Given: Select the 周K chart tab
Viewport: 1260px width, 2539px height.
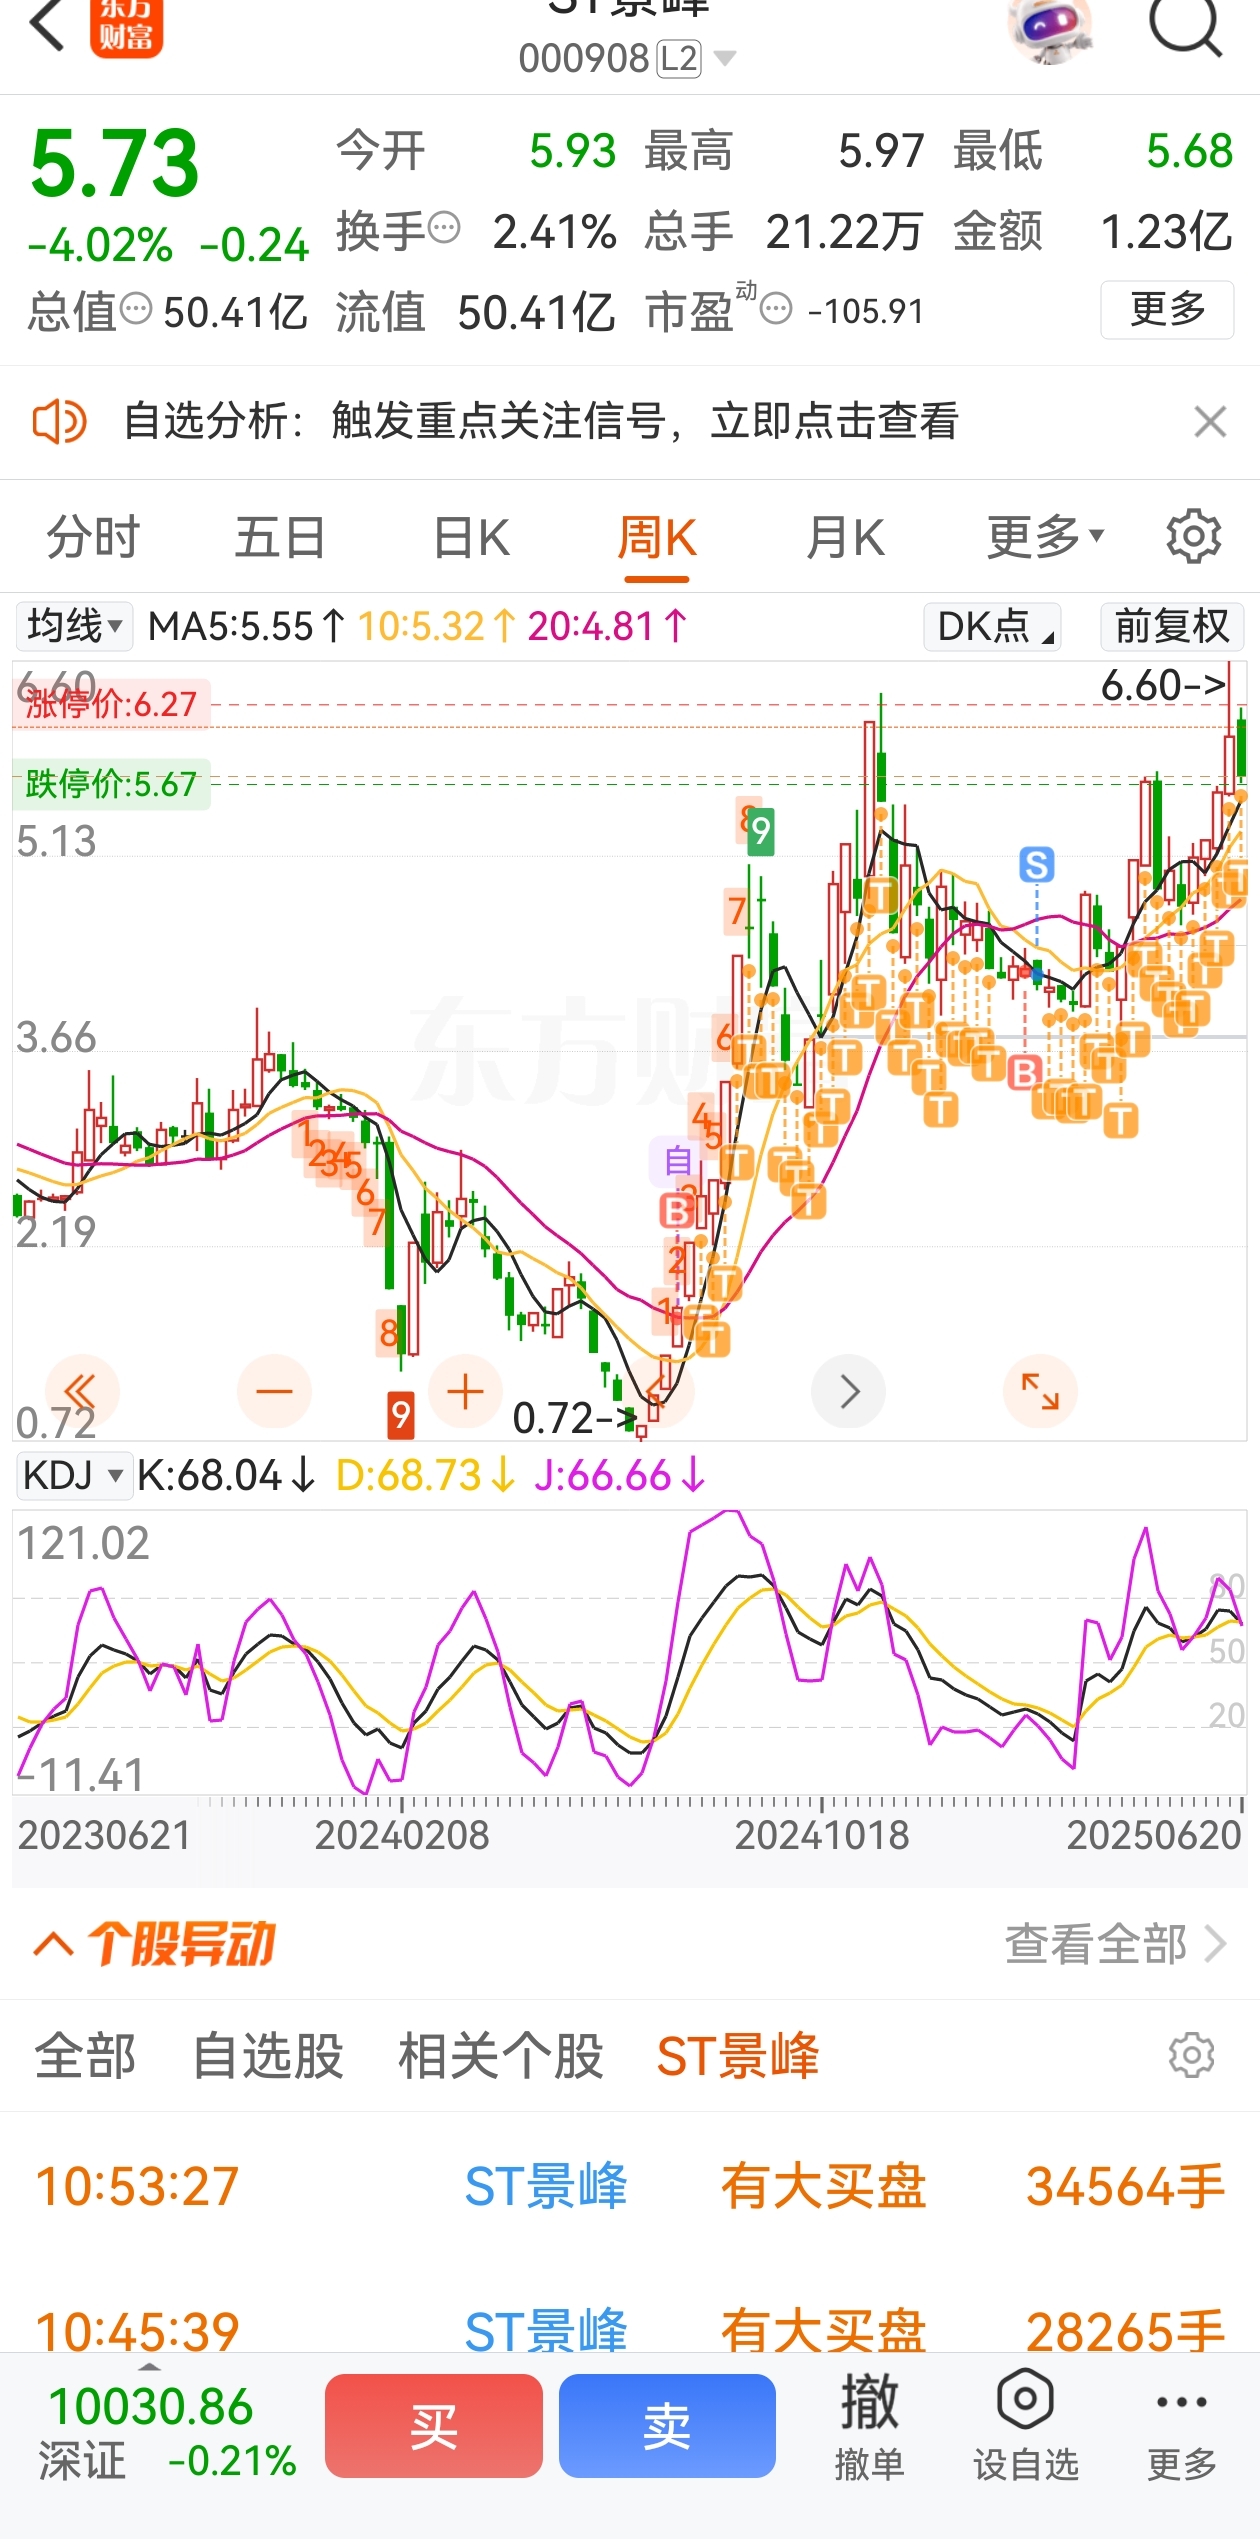Looking at the screenshot, I should [657, 537].
